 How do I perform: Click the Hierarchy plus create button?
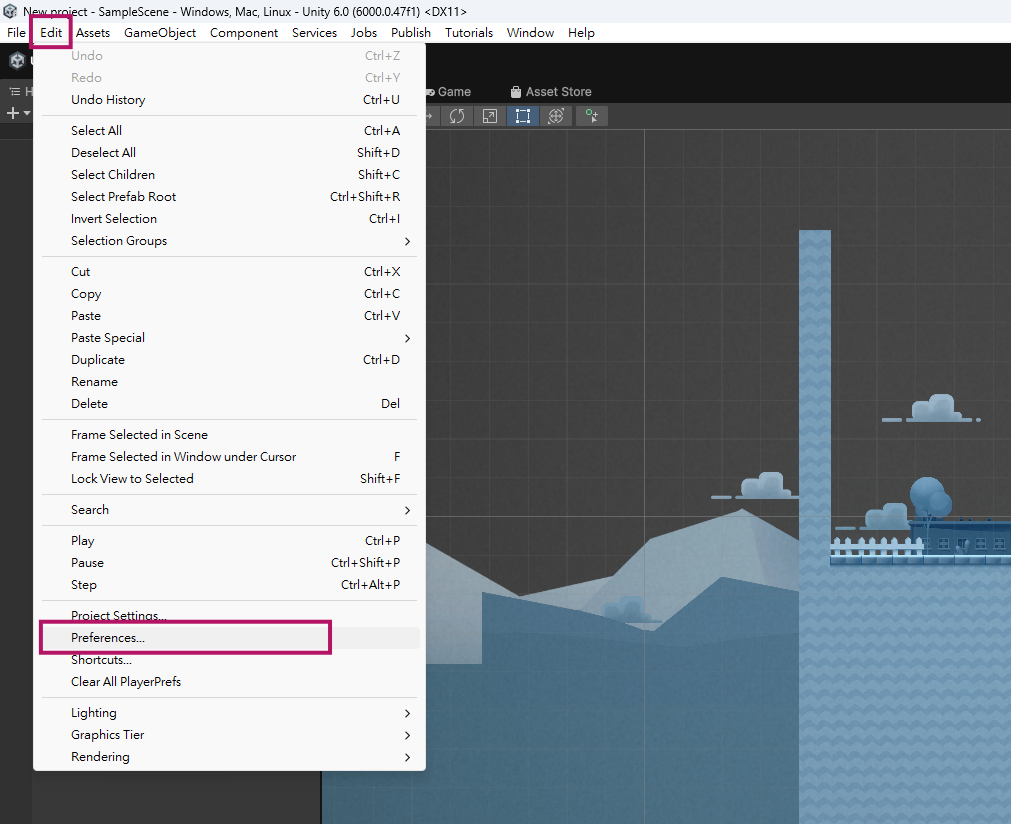[x=14, y=113]
